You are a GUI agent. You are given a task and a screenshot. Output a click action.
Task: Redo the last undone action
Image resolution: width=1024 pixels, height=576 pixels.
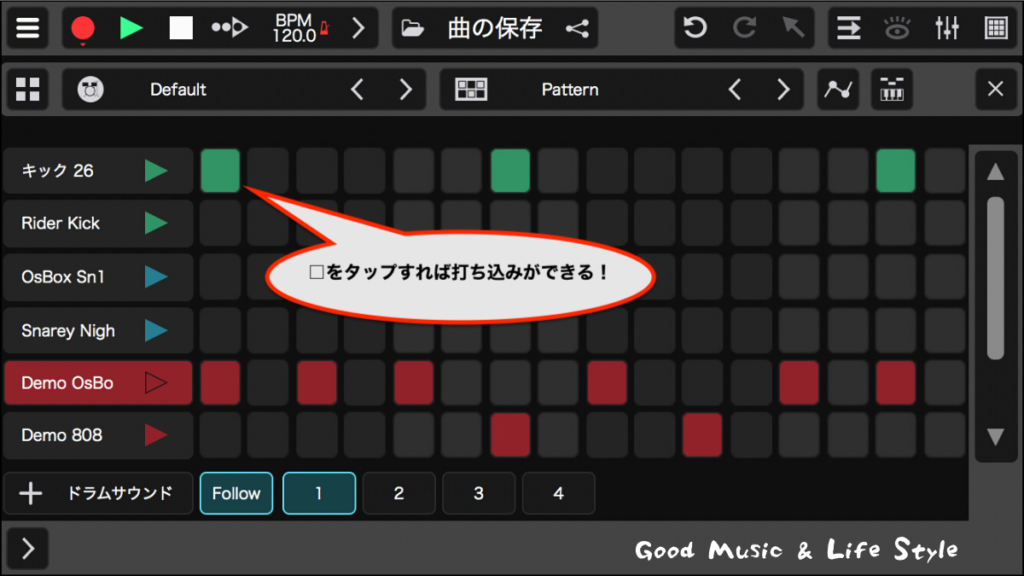[x=744, y=28]
